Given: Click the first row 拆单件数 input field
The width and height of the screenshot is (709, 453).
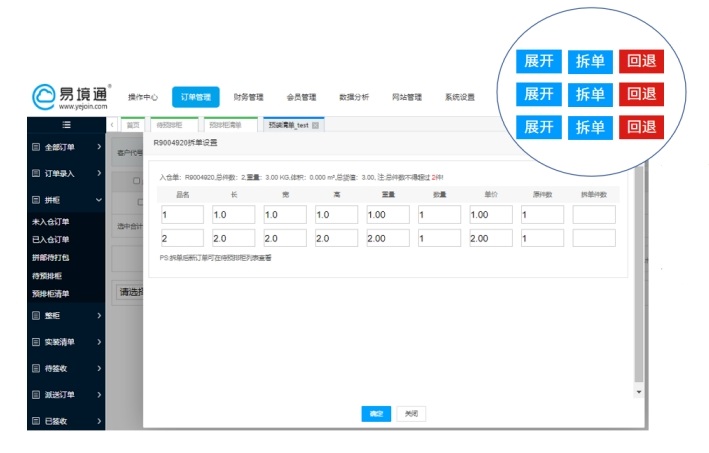Looking at the screenshot, I should [594, 214].
